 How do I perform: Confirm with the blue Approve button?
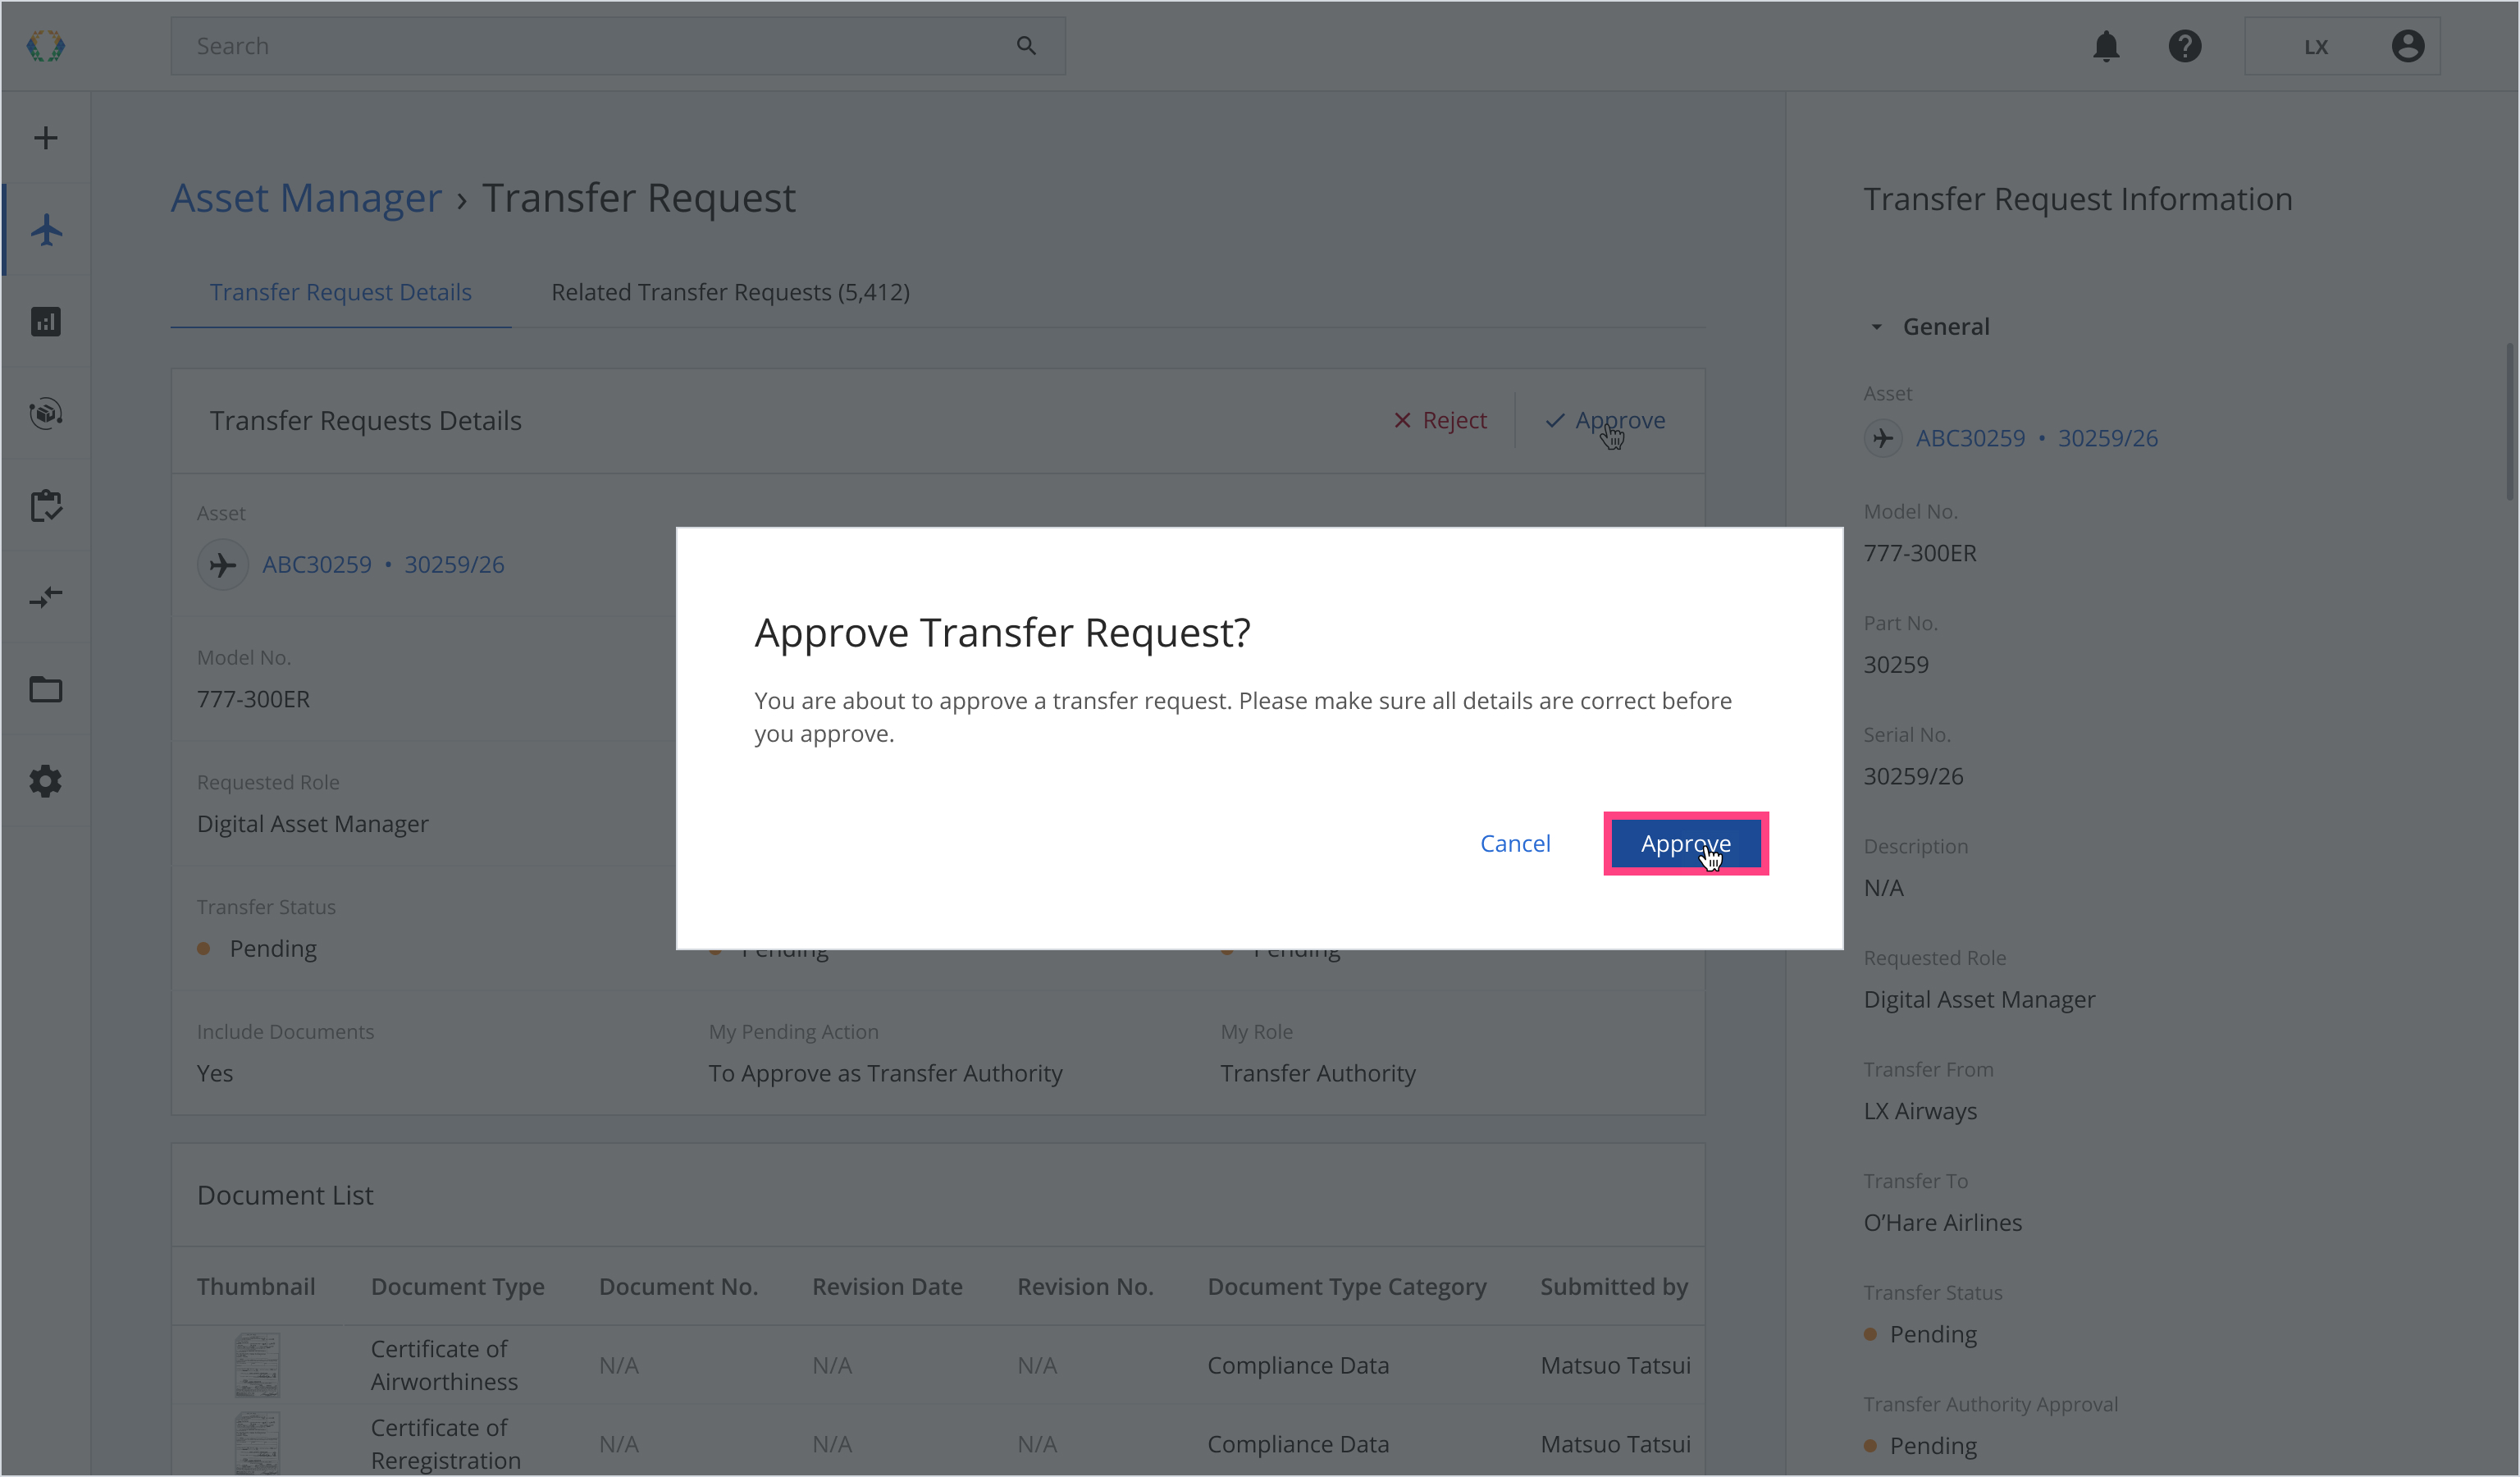pyautogui.click(x=1686, y=843)
